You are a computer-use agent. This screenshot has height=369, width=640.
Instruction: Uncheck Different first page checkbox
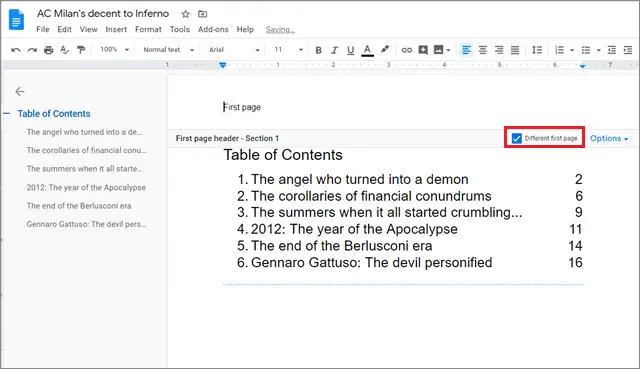[517, 138]
